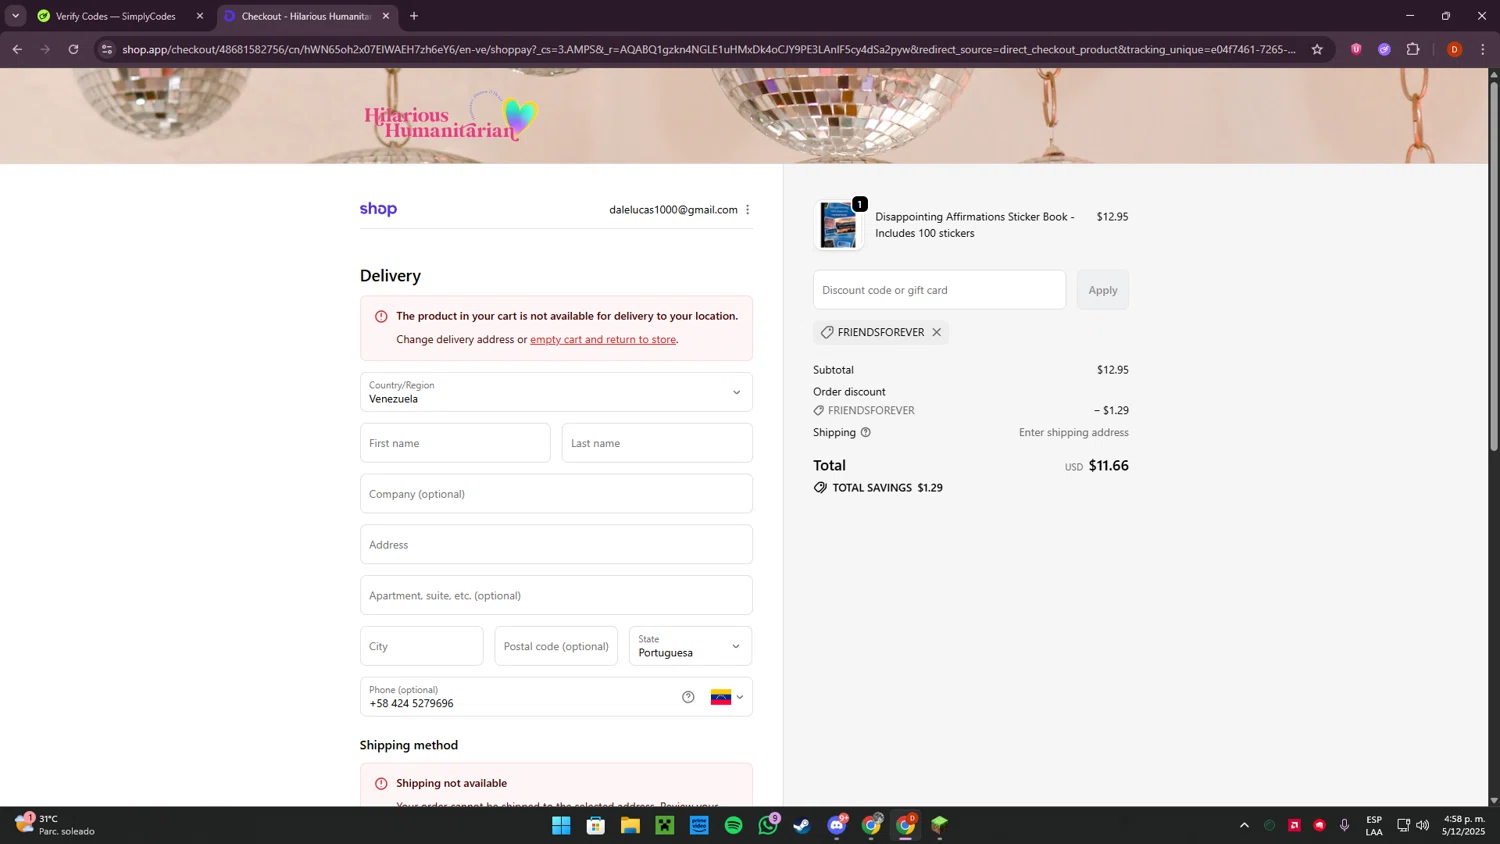Open Prime Video from the taskbar

699,825
